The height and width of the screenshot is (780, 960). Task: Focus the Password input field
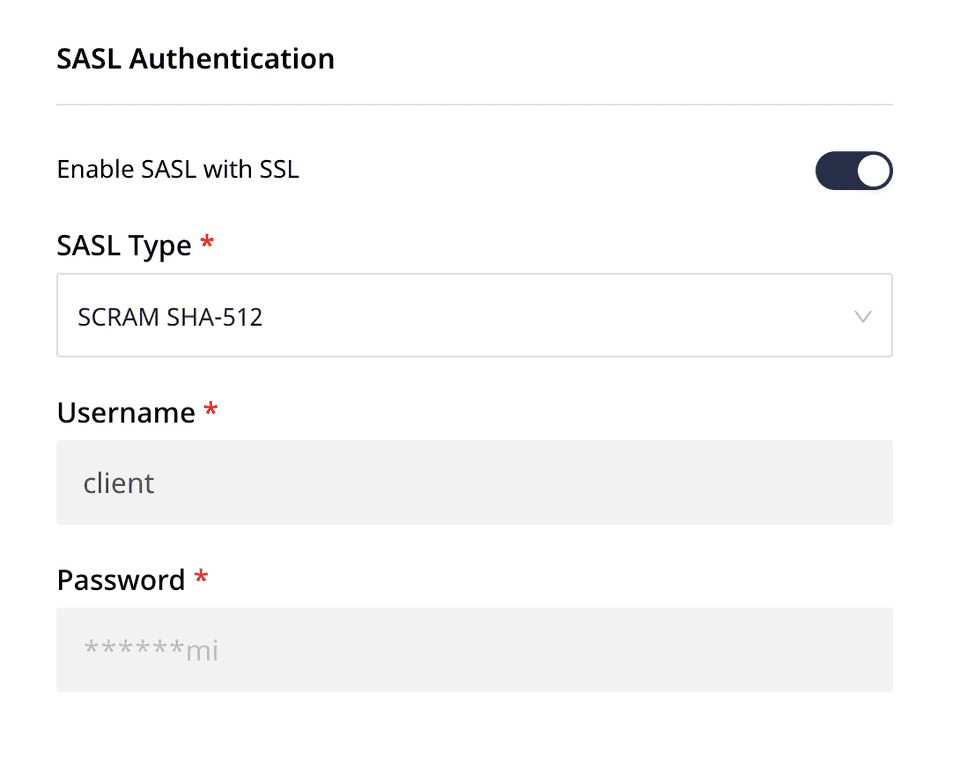[x=474, y=650]
